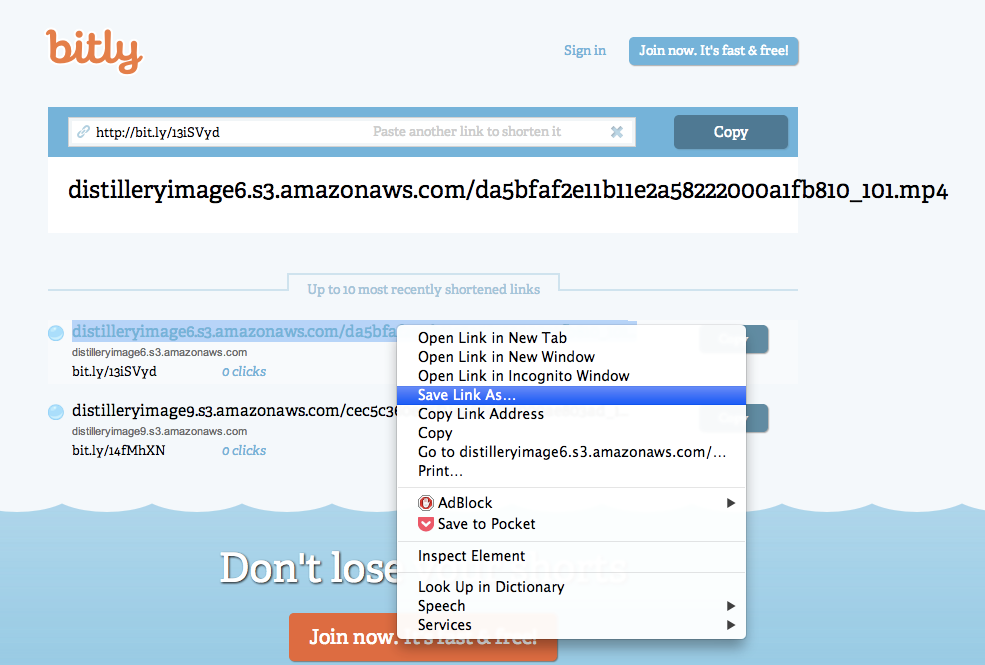Click the large Copy button
Image resolution: width=985 pixels, height=665 pixels.
pyautogui.click(x=731, y=132)
